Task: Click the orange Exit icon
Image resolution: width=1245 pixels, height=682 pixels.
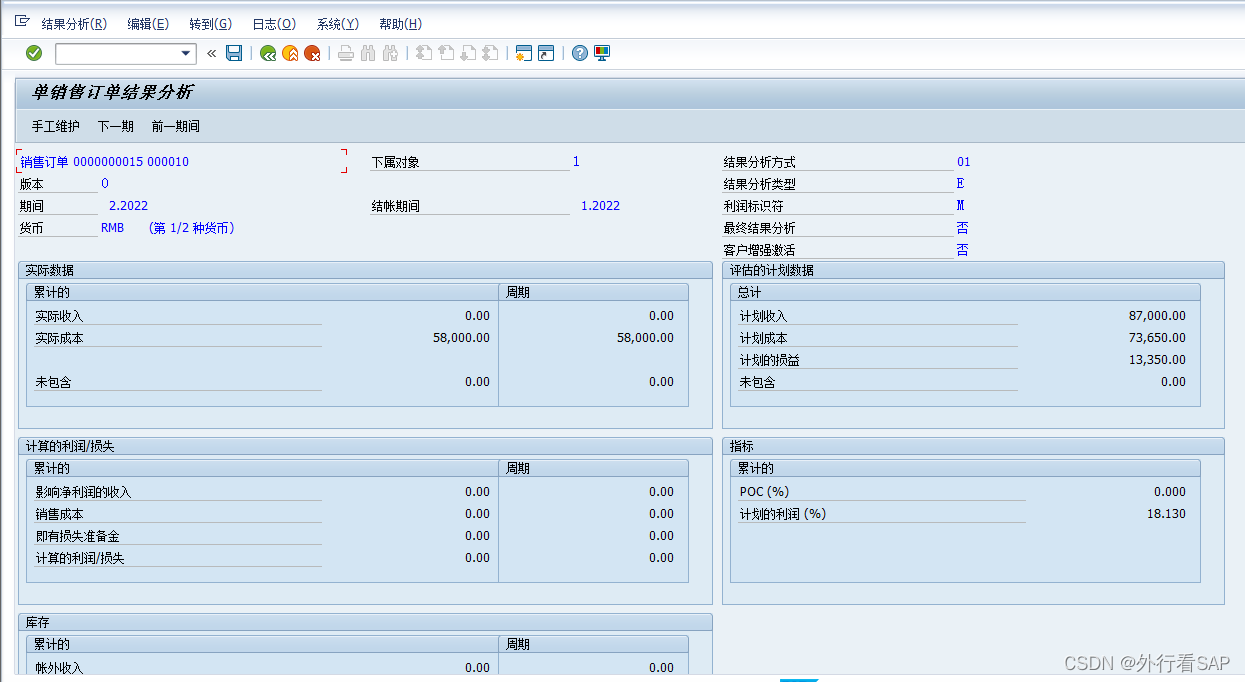Action: 290,53
